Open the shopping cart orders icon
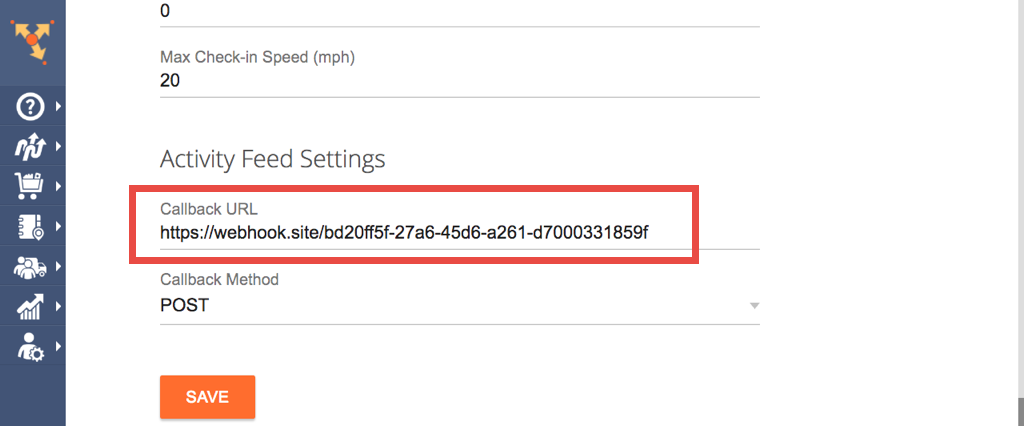 click(x=29, y=187)
